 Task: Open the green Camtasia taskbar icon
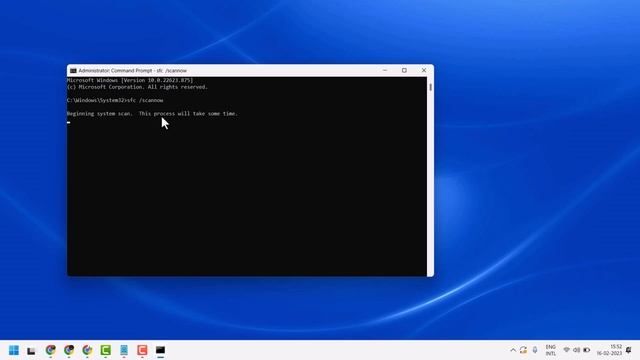(106, 350)
